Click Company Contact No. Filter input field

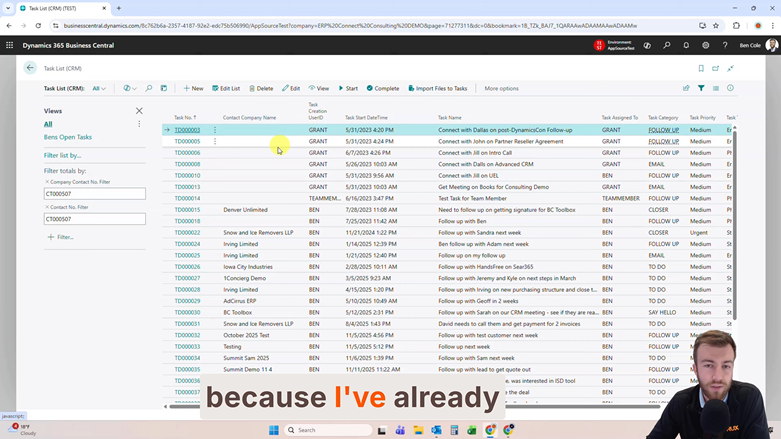95,194
